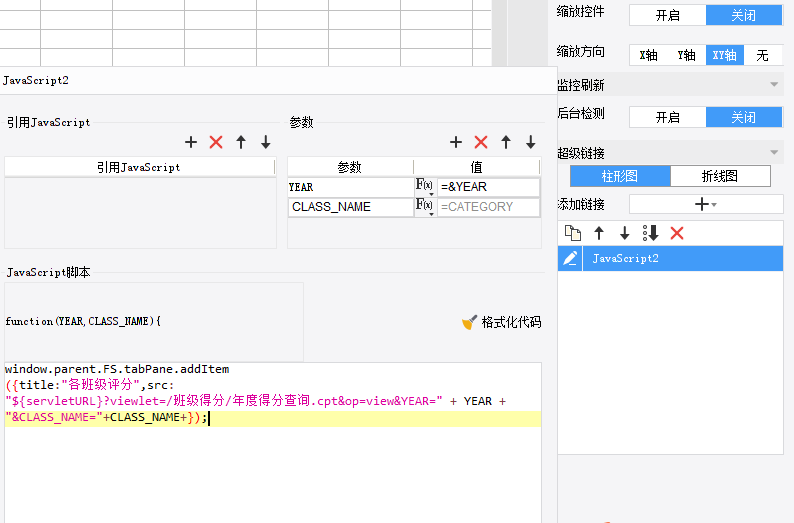Set zoom direction to 无
Screen dimensions: 794x523
[763, 55]
